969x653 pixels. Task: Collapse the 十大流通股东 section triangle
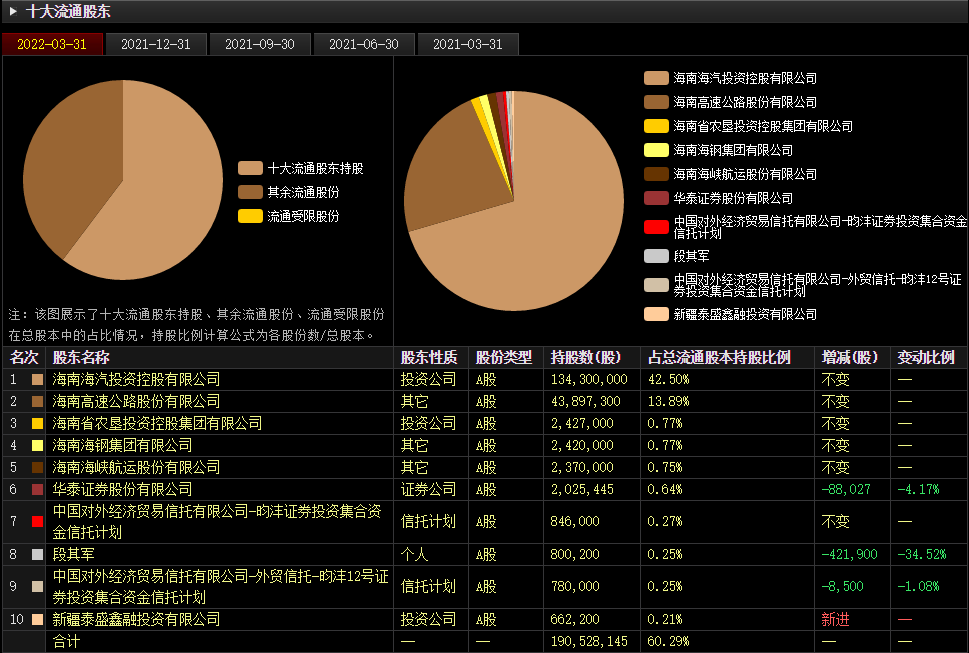pos(13,11)
